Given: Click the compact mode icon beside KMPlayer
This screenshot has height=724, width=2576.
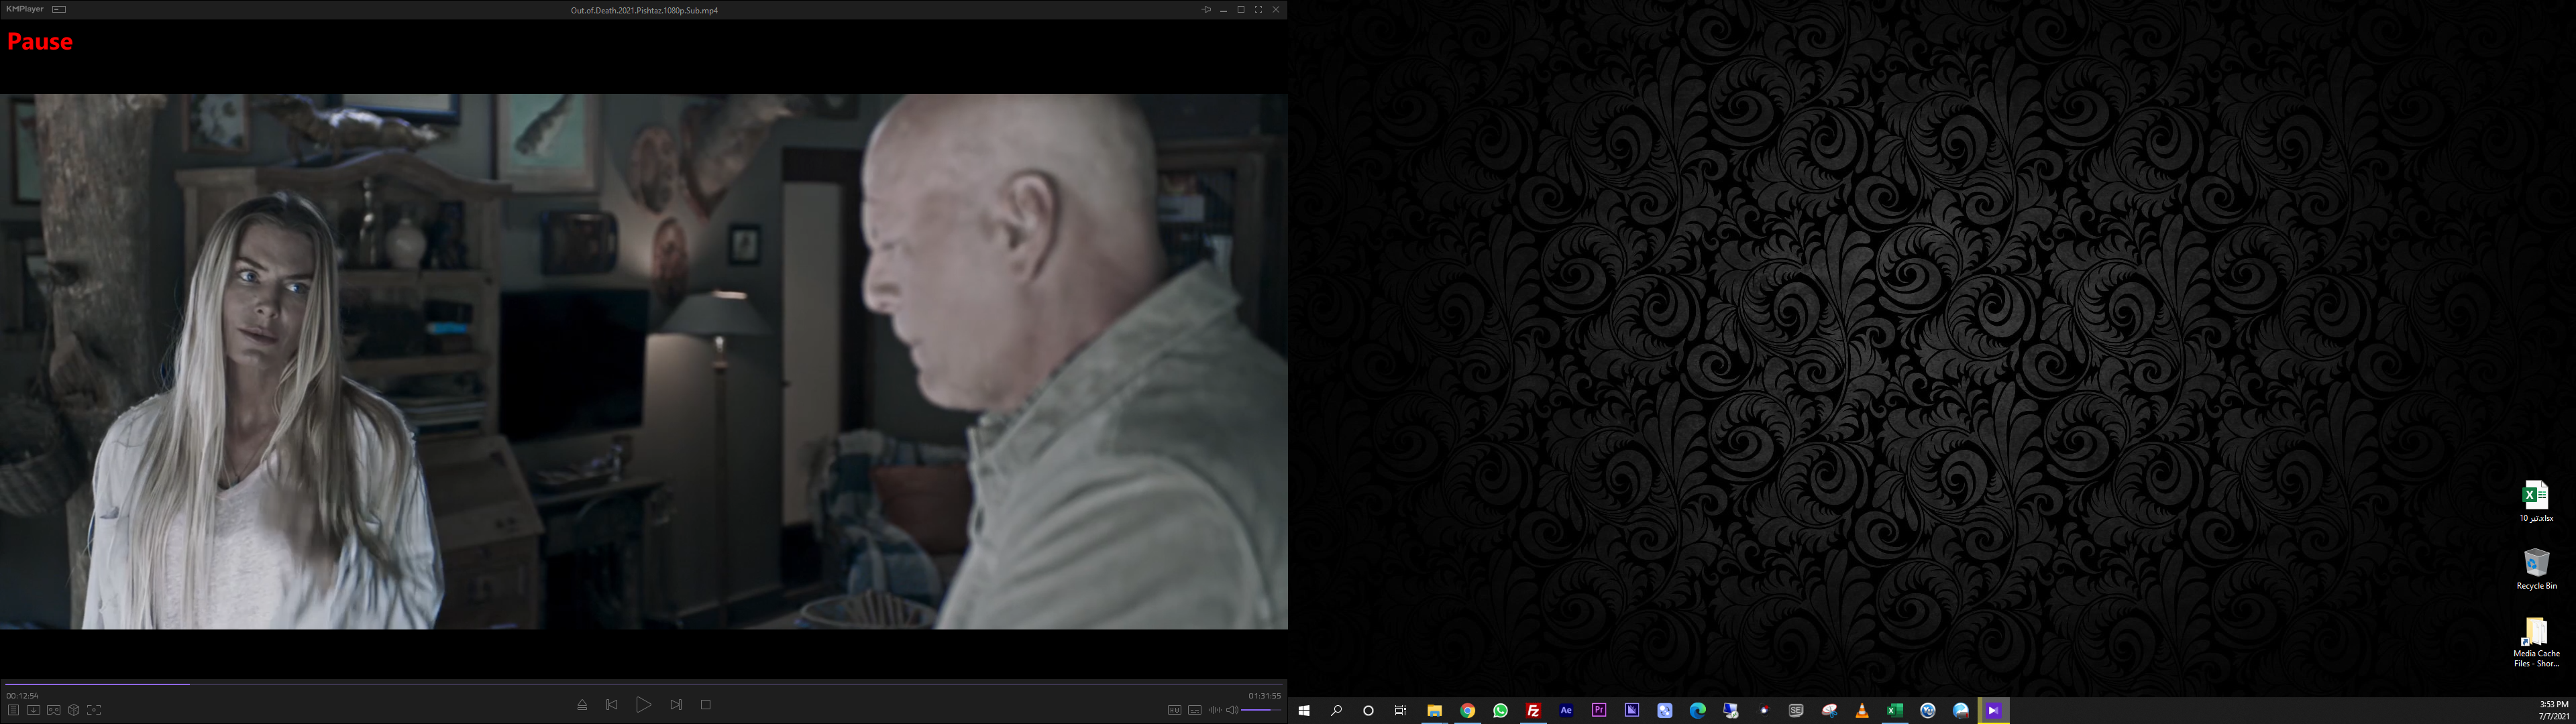Looking at the screenshot, I should tap(59, 9).
